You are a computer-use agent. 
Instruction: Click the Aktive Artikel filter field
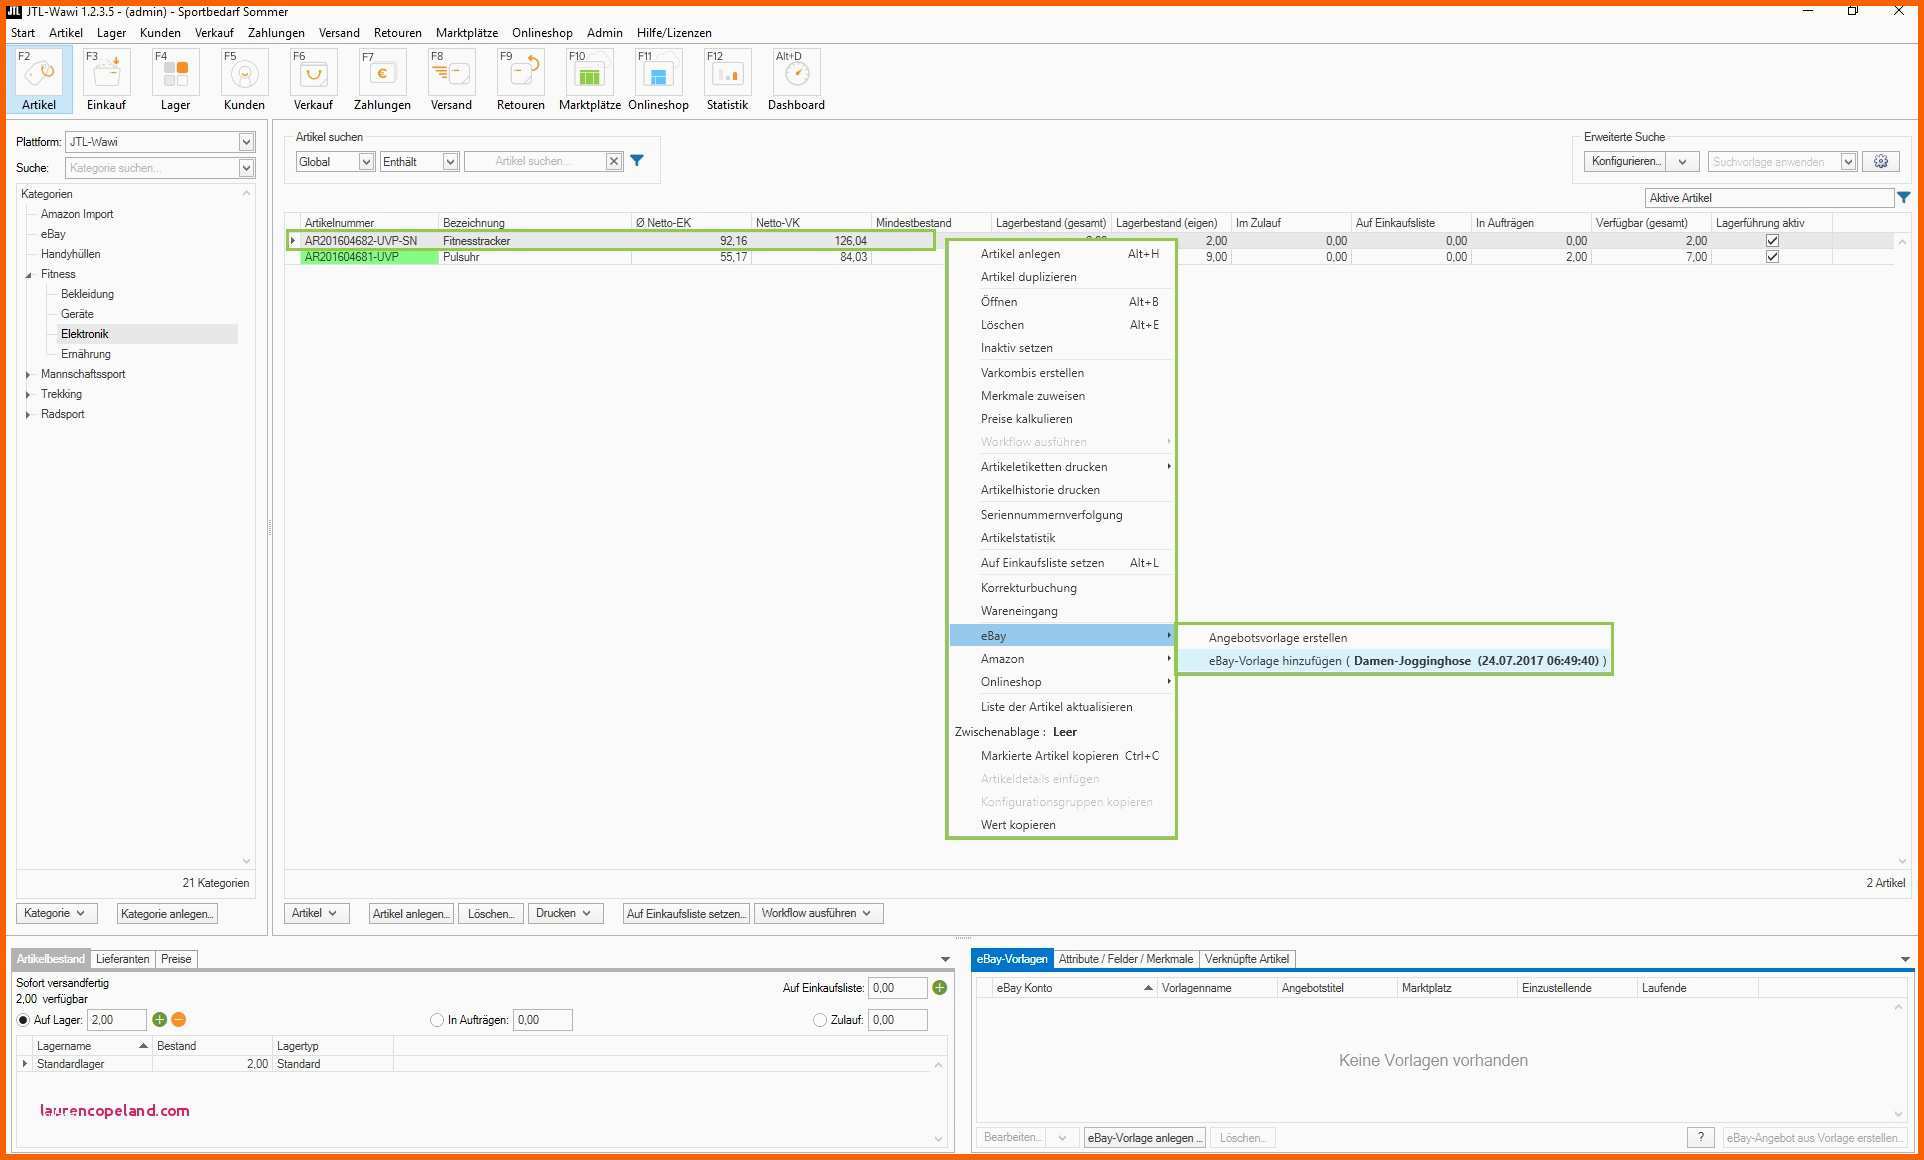pos(1769,198)
